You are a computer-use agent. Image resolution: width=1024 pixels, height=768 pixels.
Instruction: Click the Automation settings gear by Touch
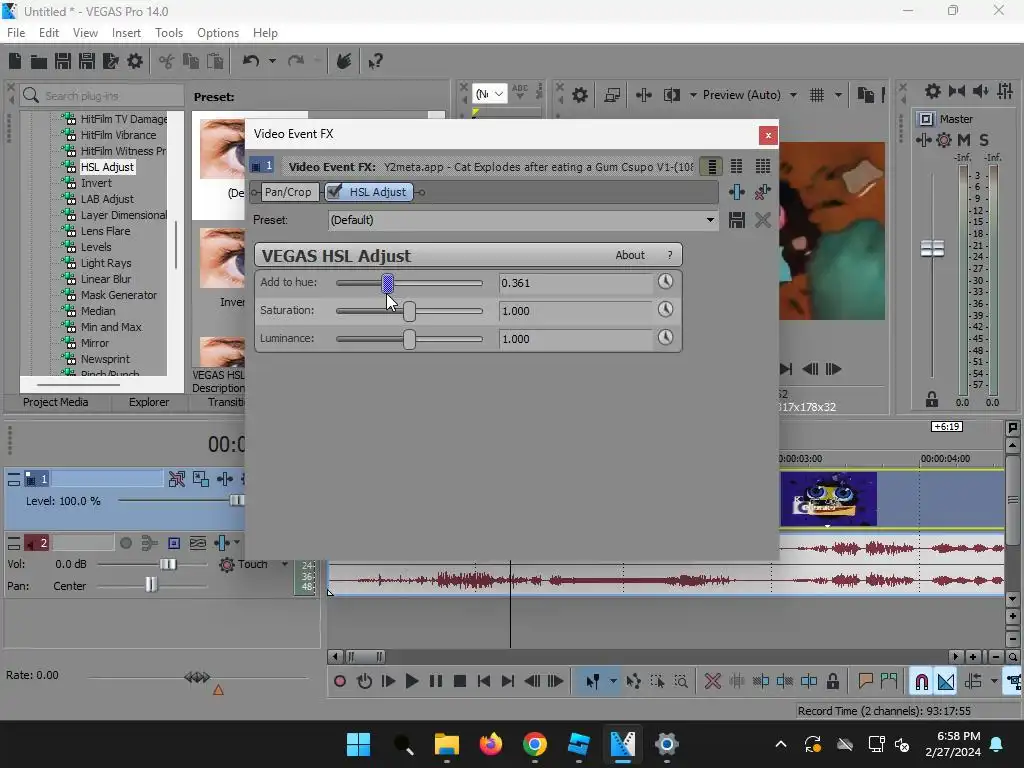(227, 565)
